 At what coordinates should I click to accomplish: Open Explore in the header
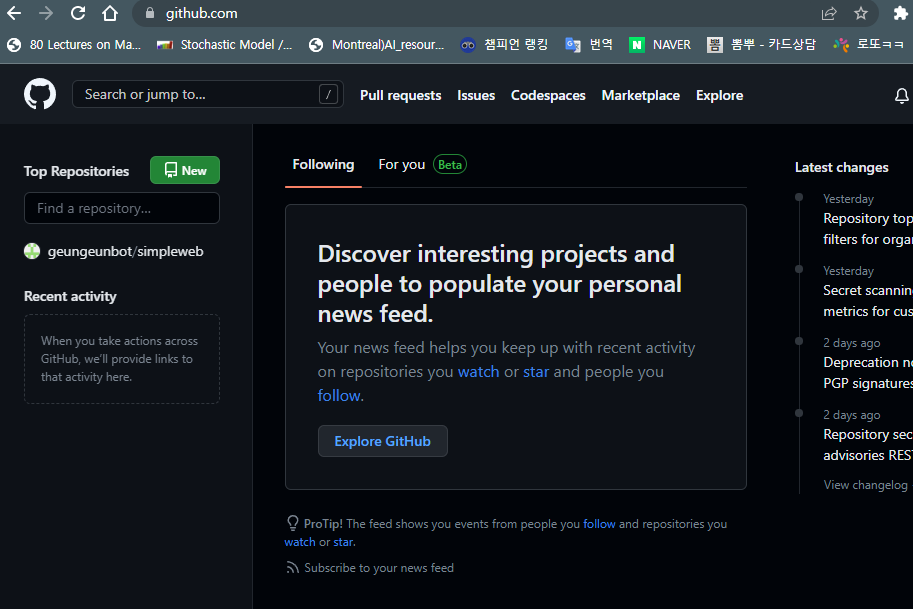click(719, 95)
